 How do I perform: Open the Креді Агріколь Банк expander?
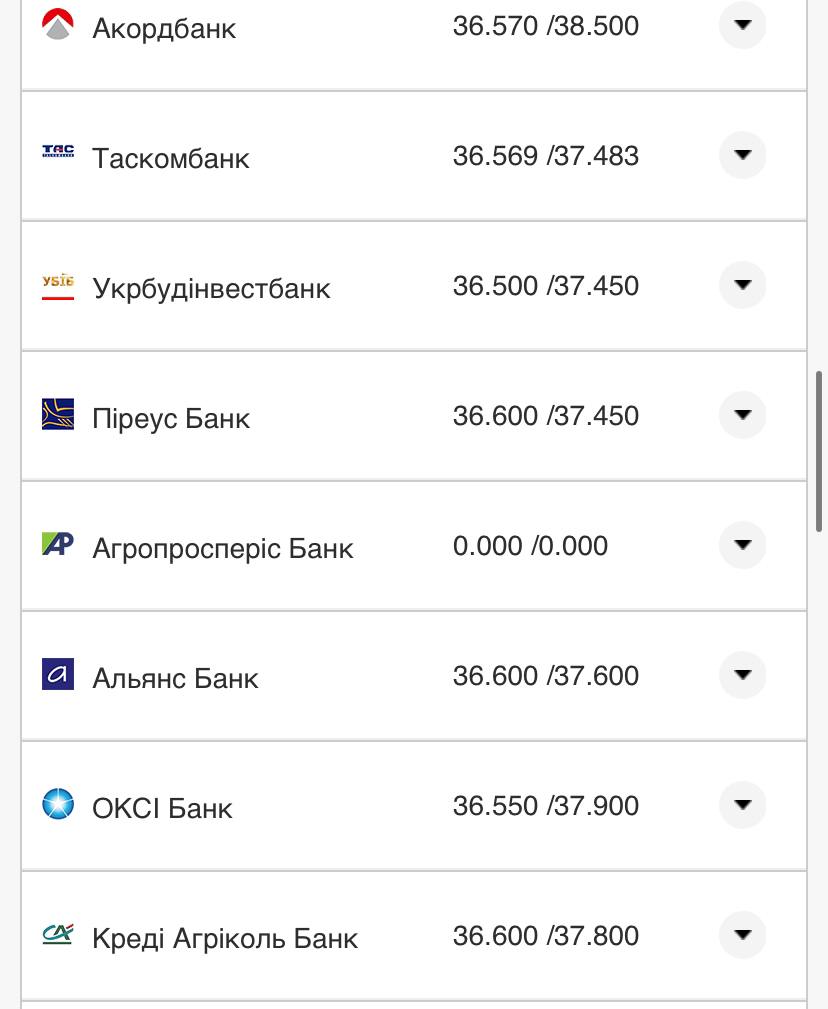[742, 935]
